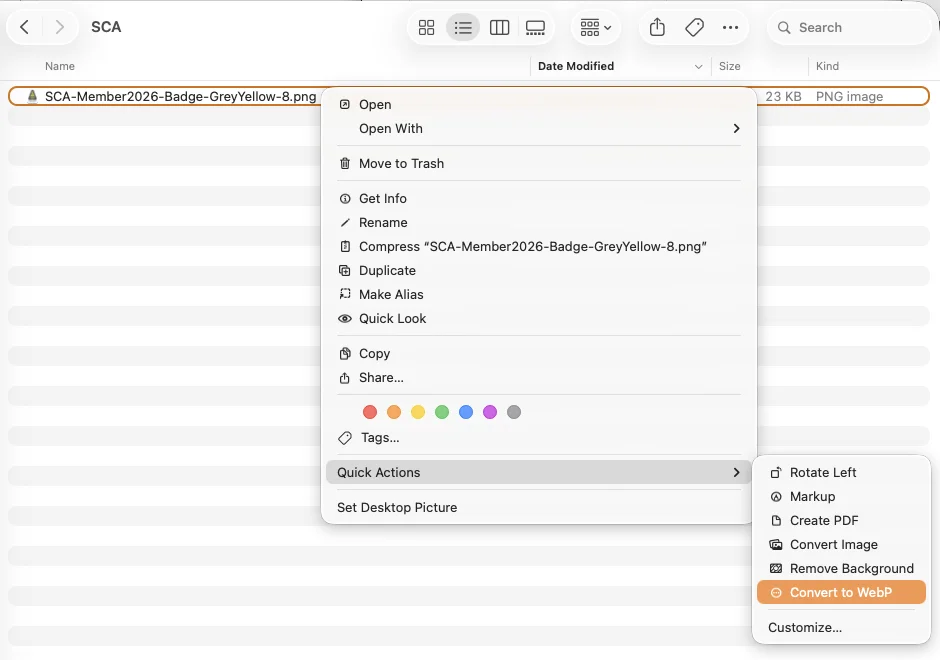Open Customize in the Quick Actions submenu
Screen dimensions: 940x660
point(804,627)
